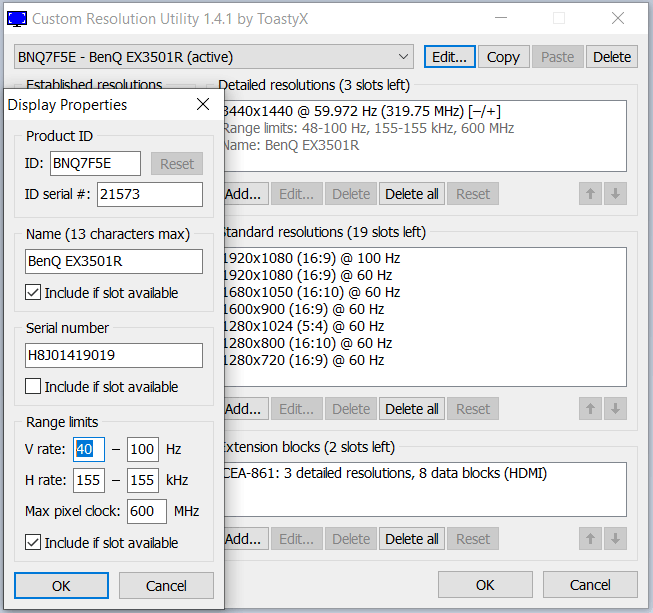Click the V rate maximum field 100
The image size is (653, 613).
coord(143,449)
